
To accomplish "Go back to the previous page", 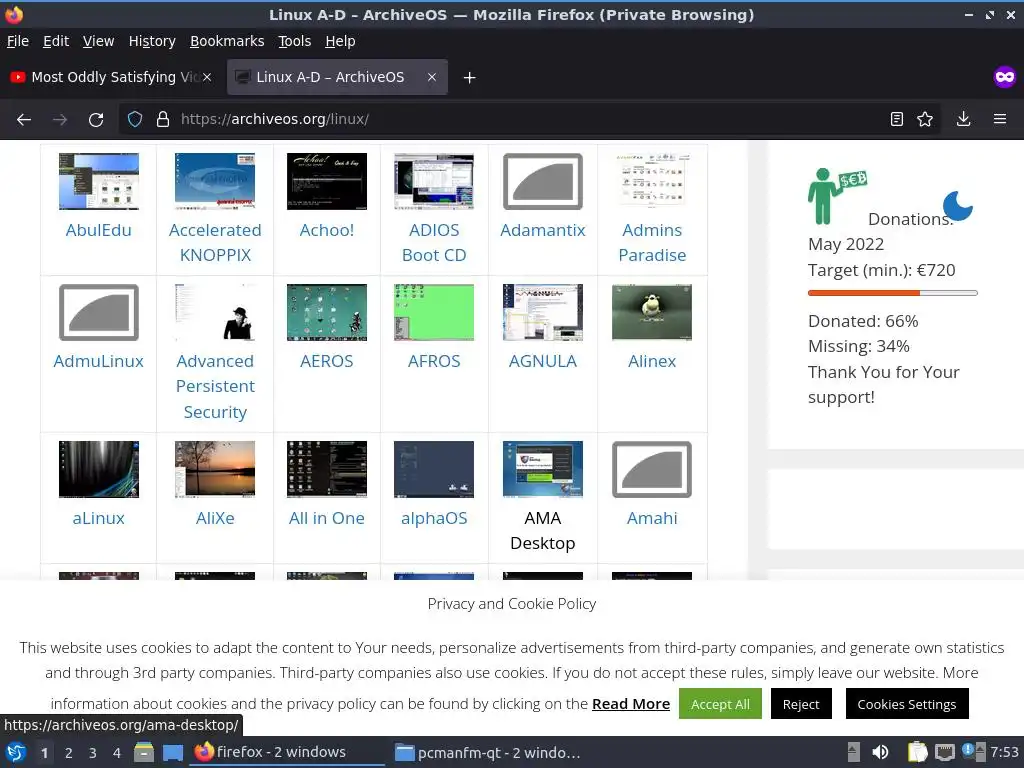I will pos(24,120).
